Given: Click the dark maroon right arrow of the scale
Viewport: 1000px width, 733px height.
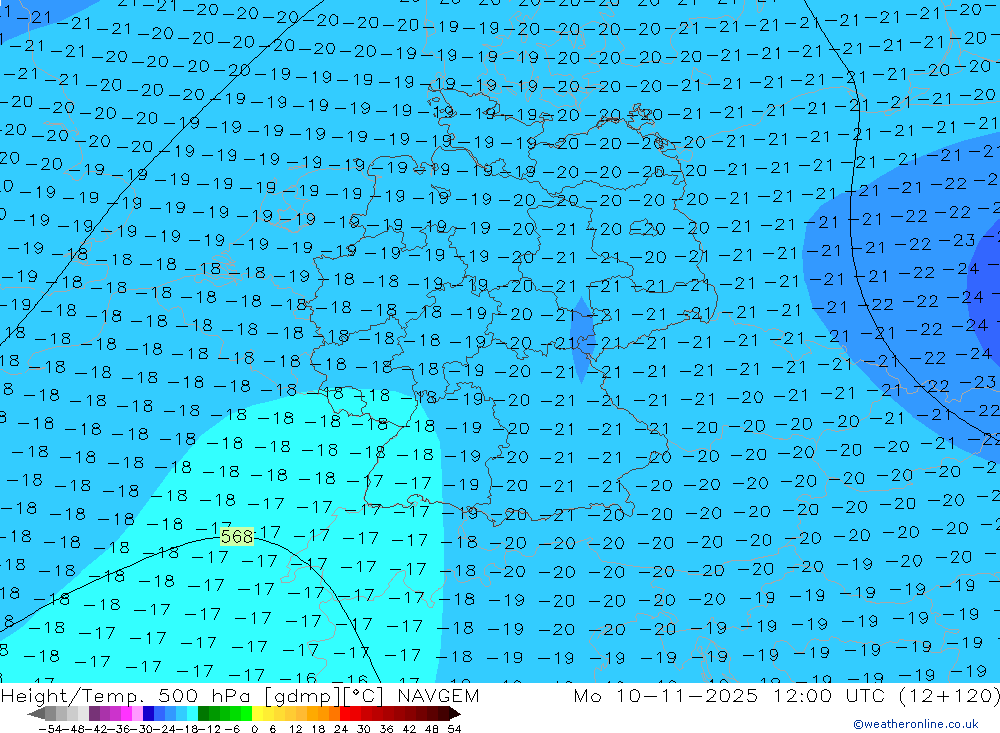Looking at the screenshot, I should click(455, 713).
